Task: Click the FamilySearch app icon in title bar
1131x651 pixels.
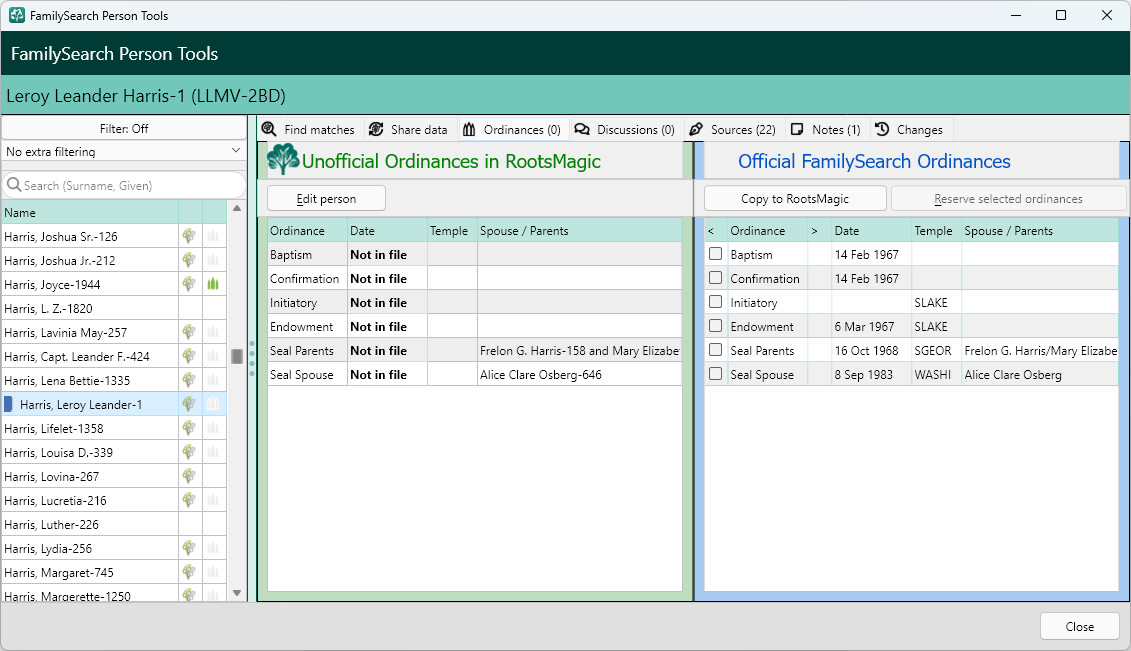Action: [17, 15]
